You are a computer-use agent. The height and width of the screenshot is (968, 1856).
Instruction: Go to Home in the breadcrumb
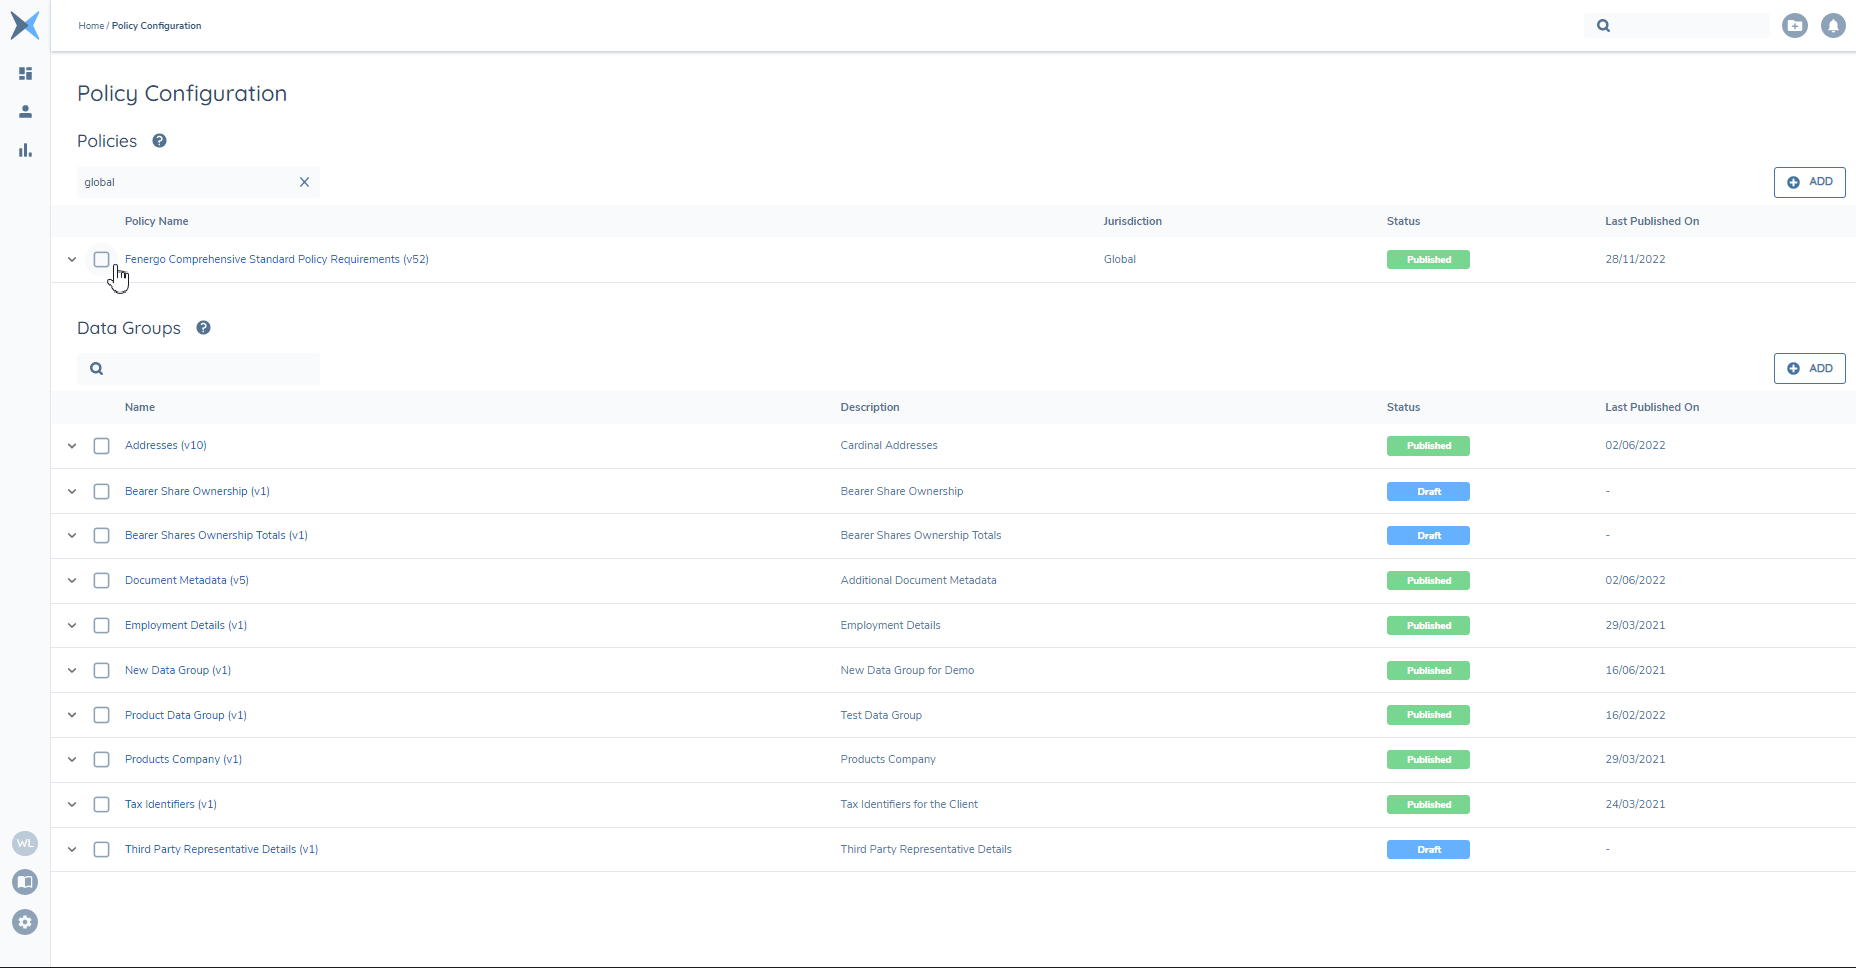(x=91, y=26)
